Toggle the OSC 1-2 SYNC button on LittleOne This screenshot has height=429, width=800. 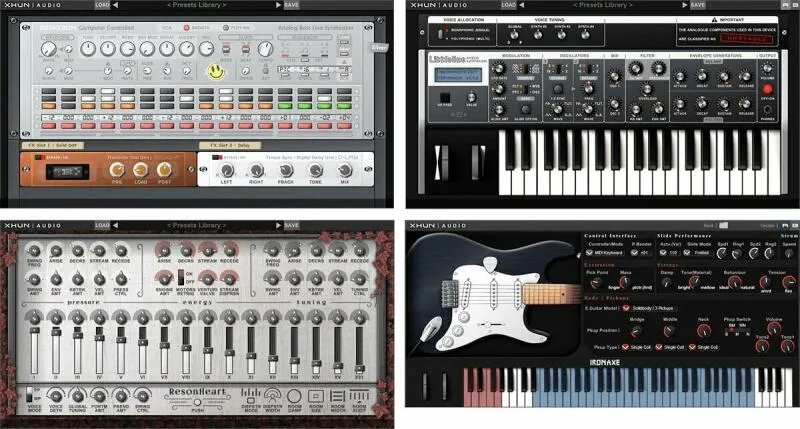pyautogui.click(x=558, y=89)
